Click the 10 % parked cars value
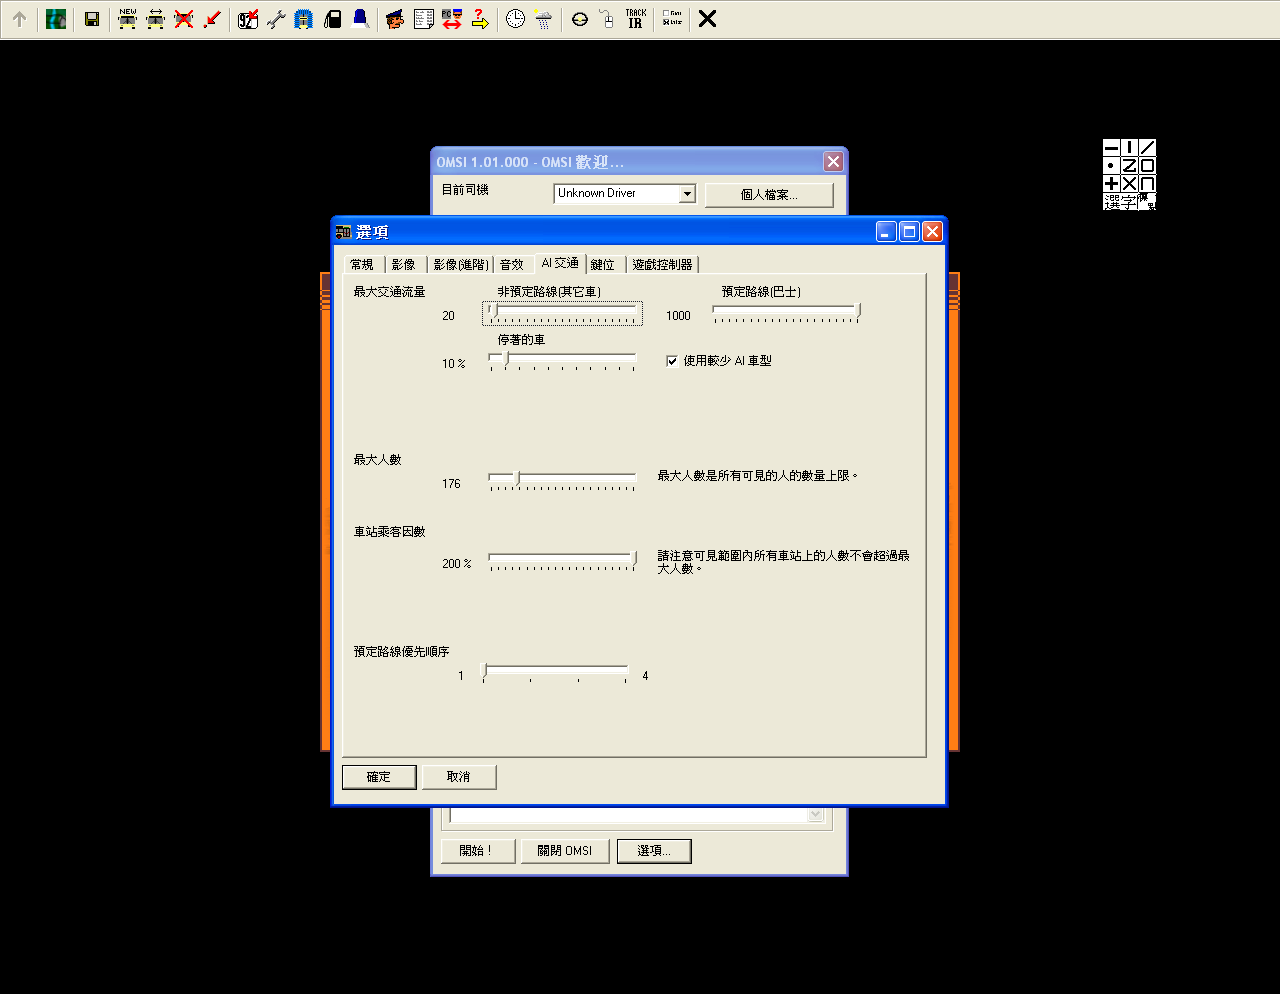 454,364
